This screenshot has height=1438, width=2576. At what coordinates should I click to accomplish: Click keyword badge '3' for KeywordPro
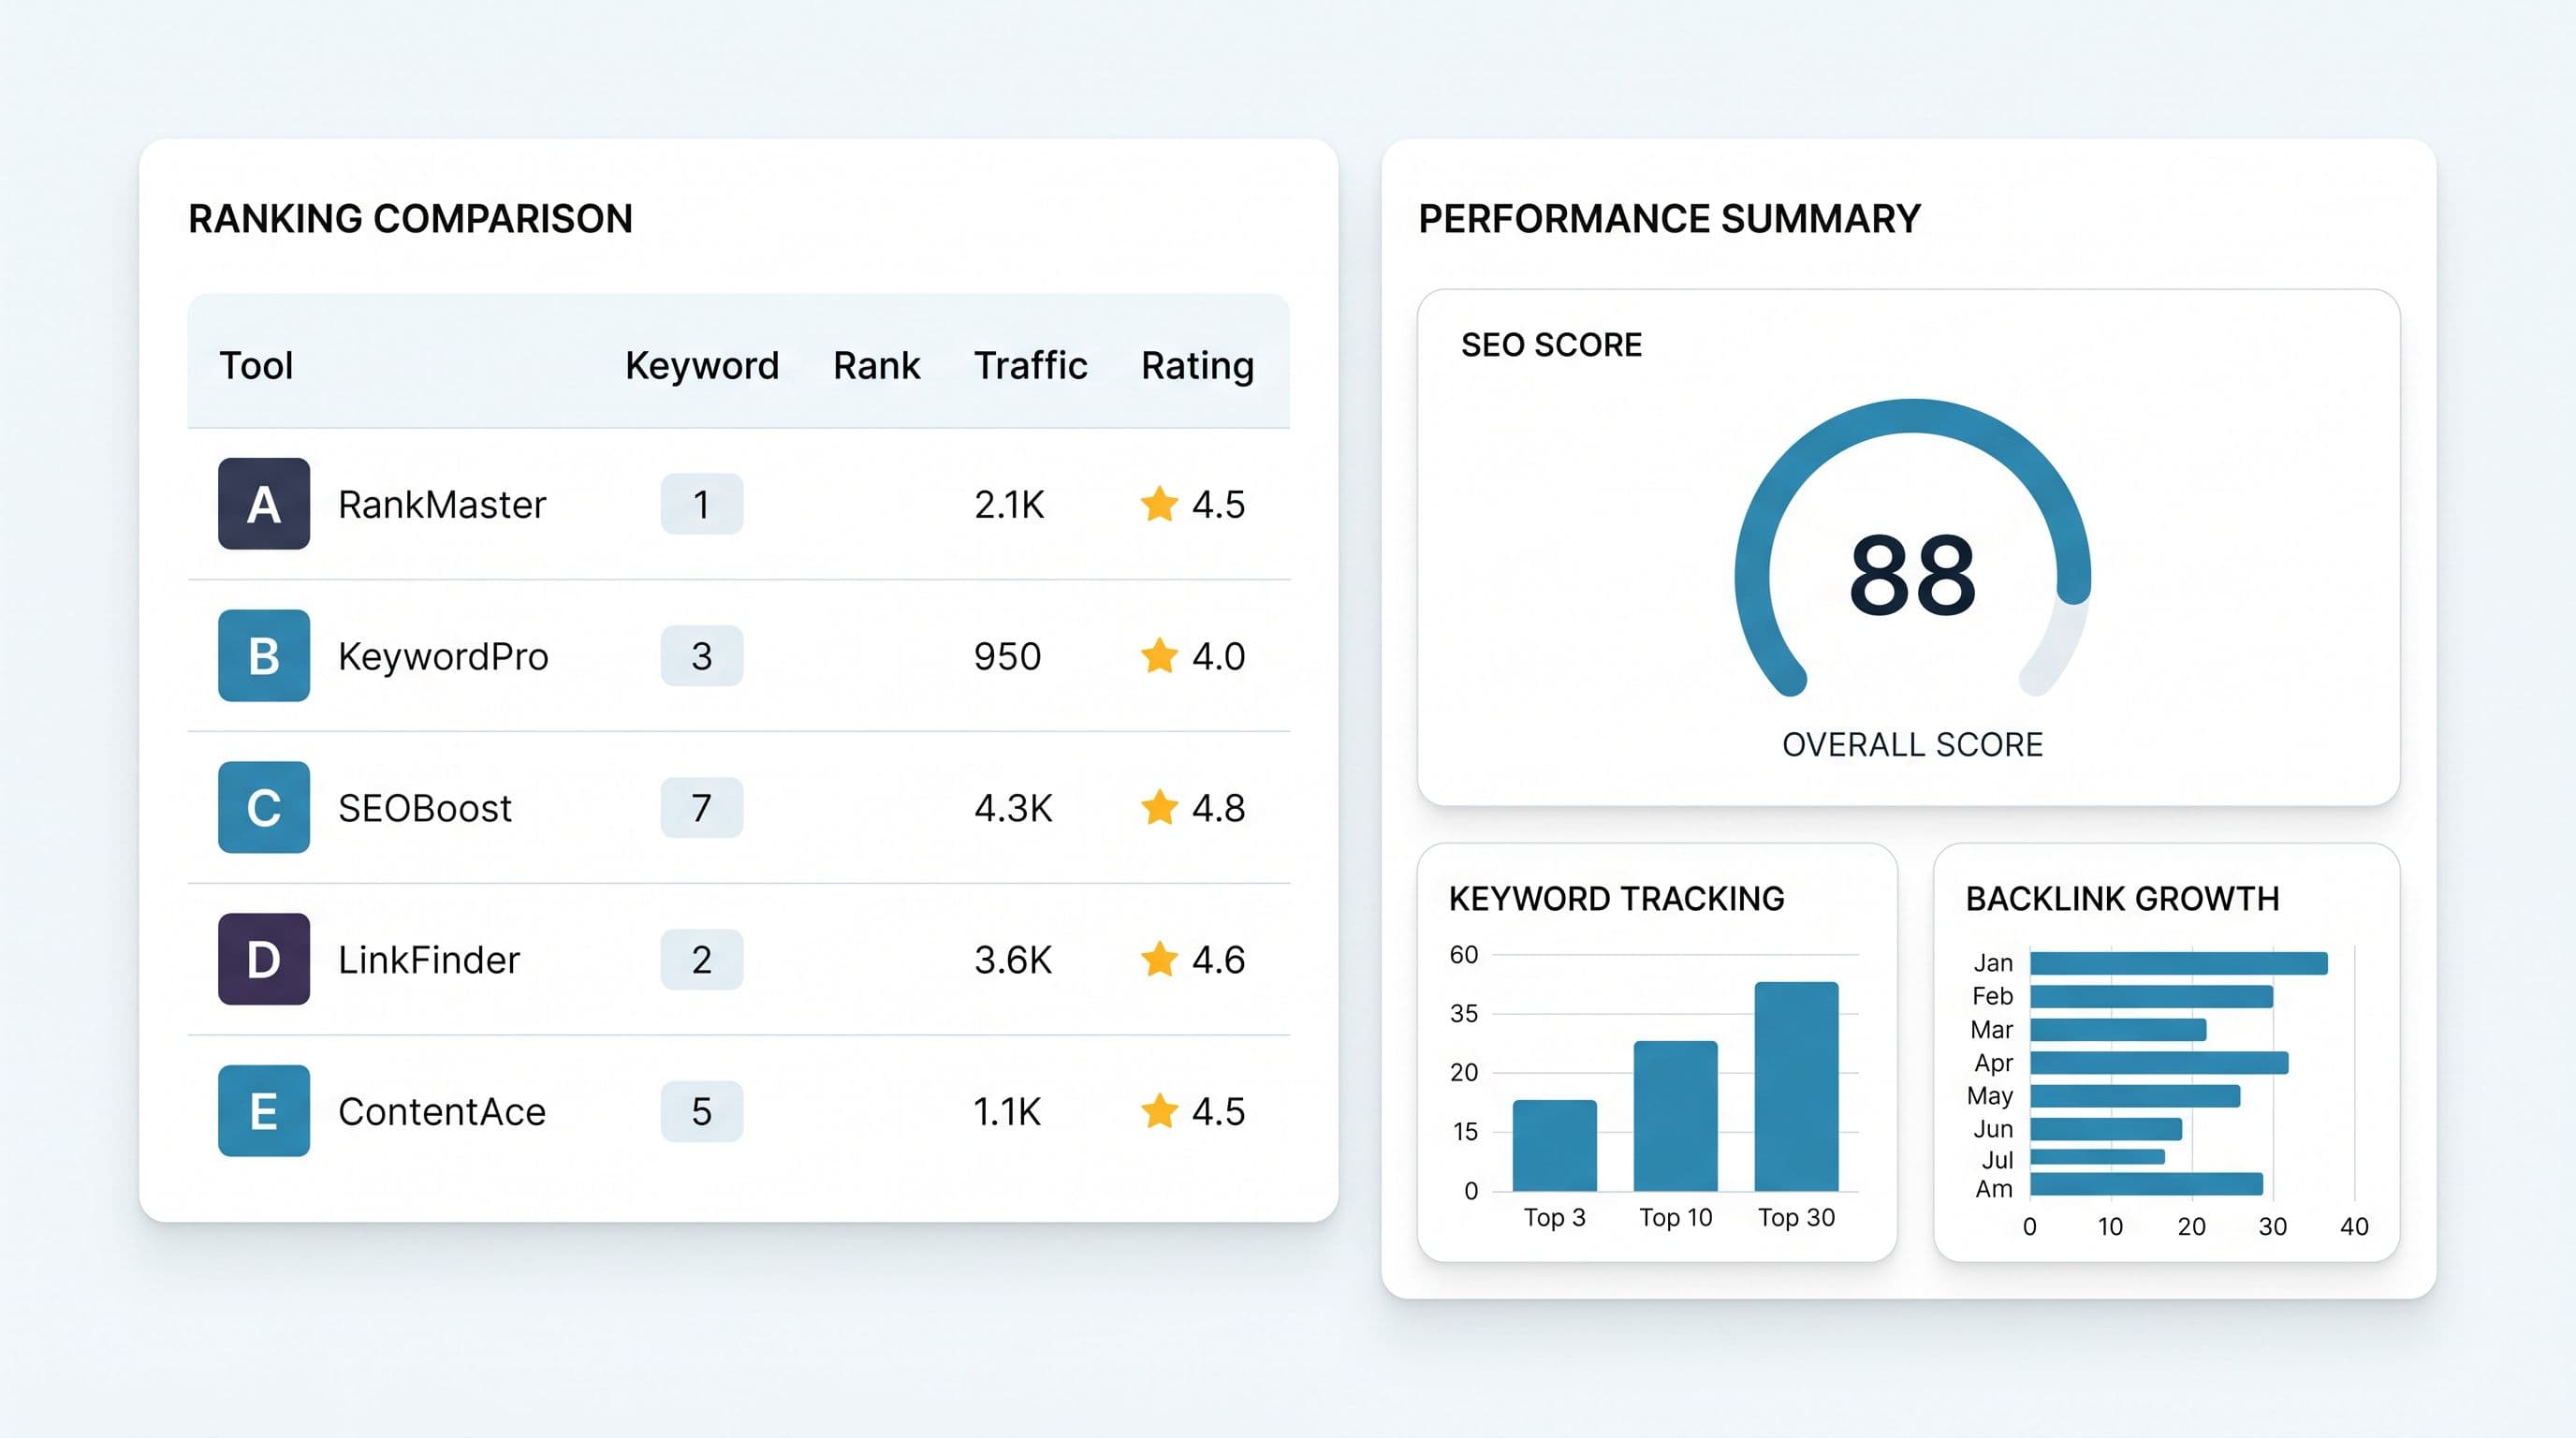[x=702, y=656]
